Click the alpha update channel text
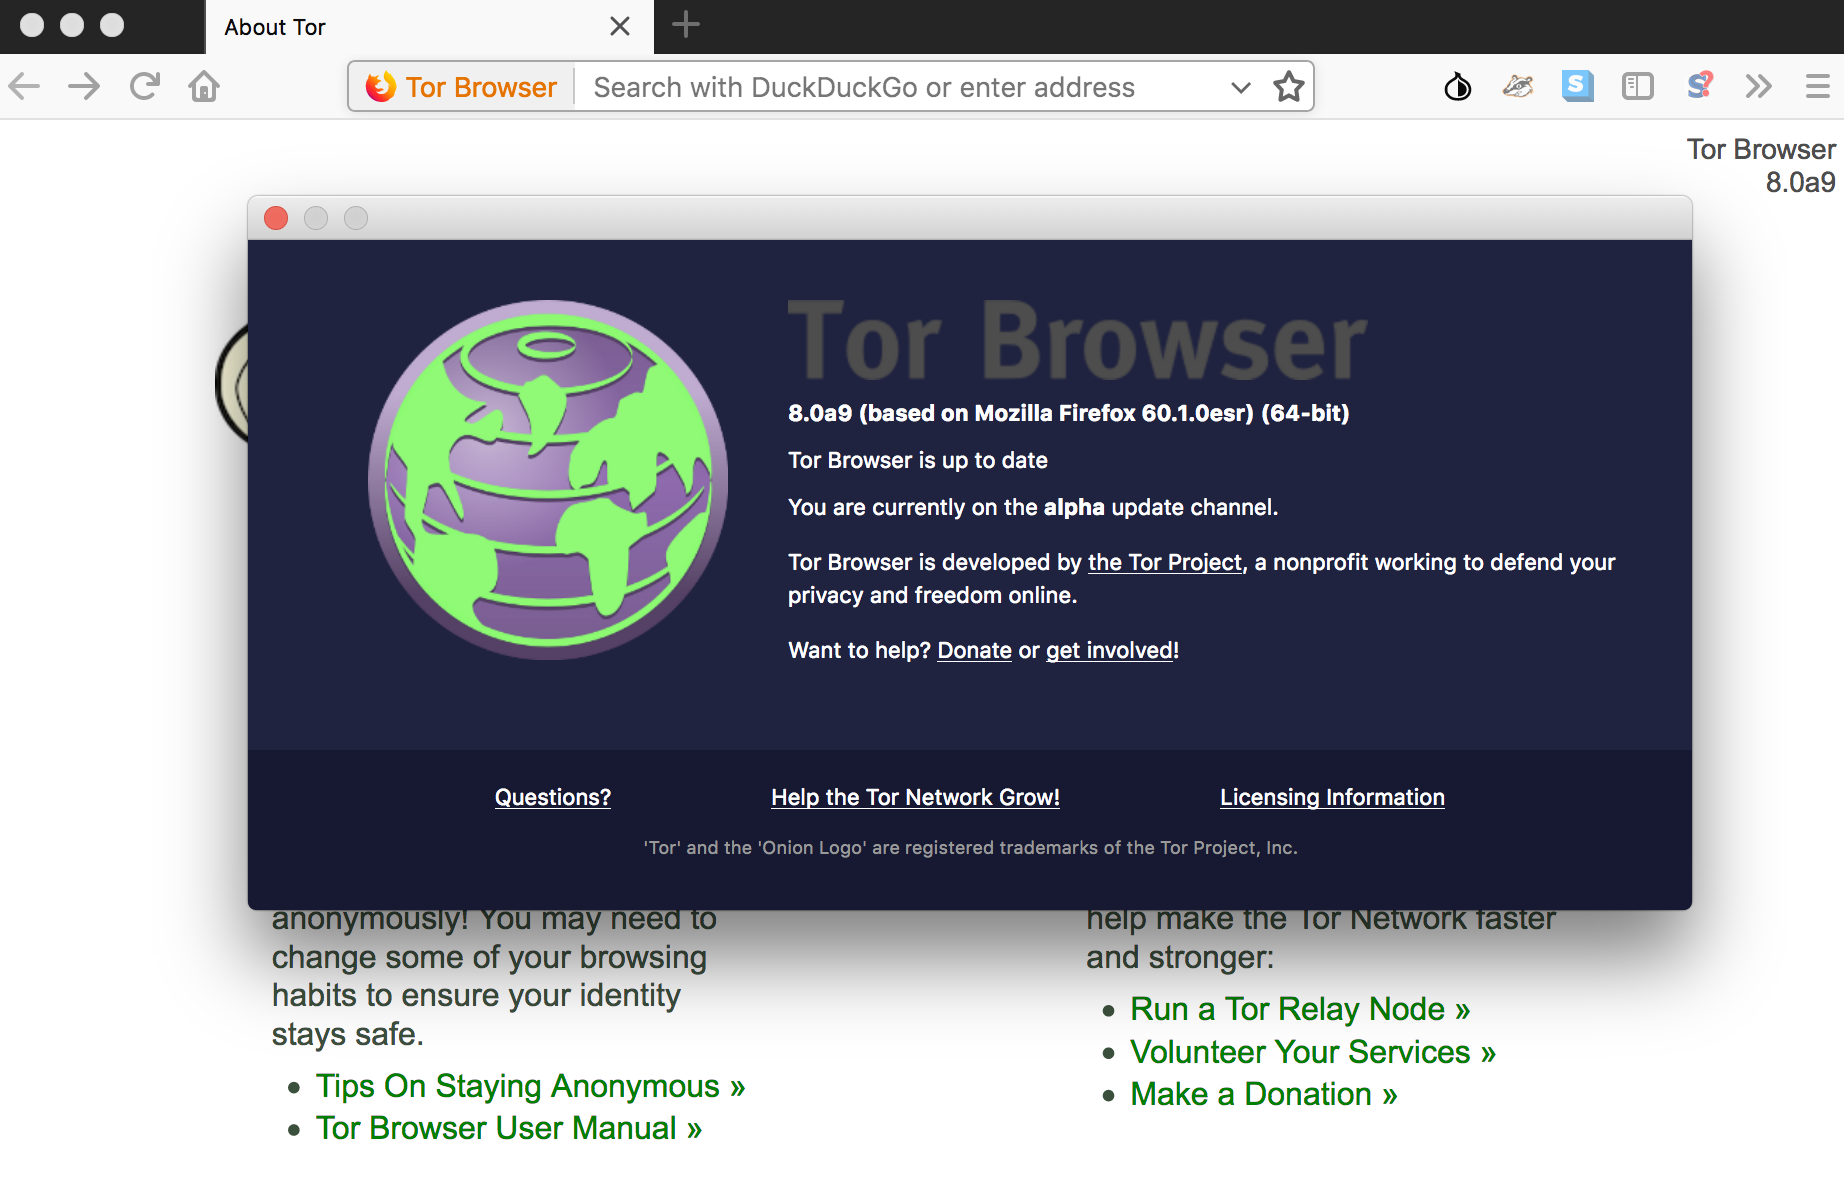The width and height of the screenshot is (1844, 1188). click(1033, 507)
